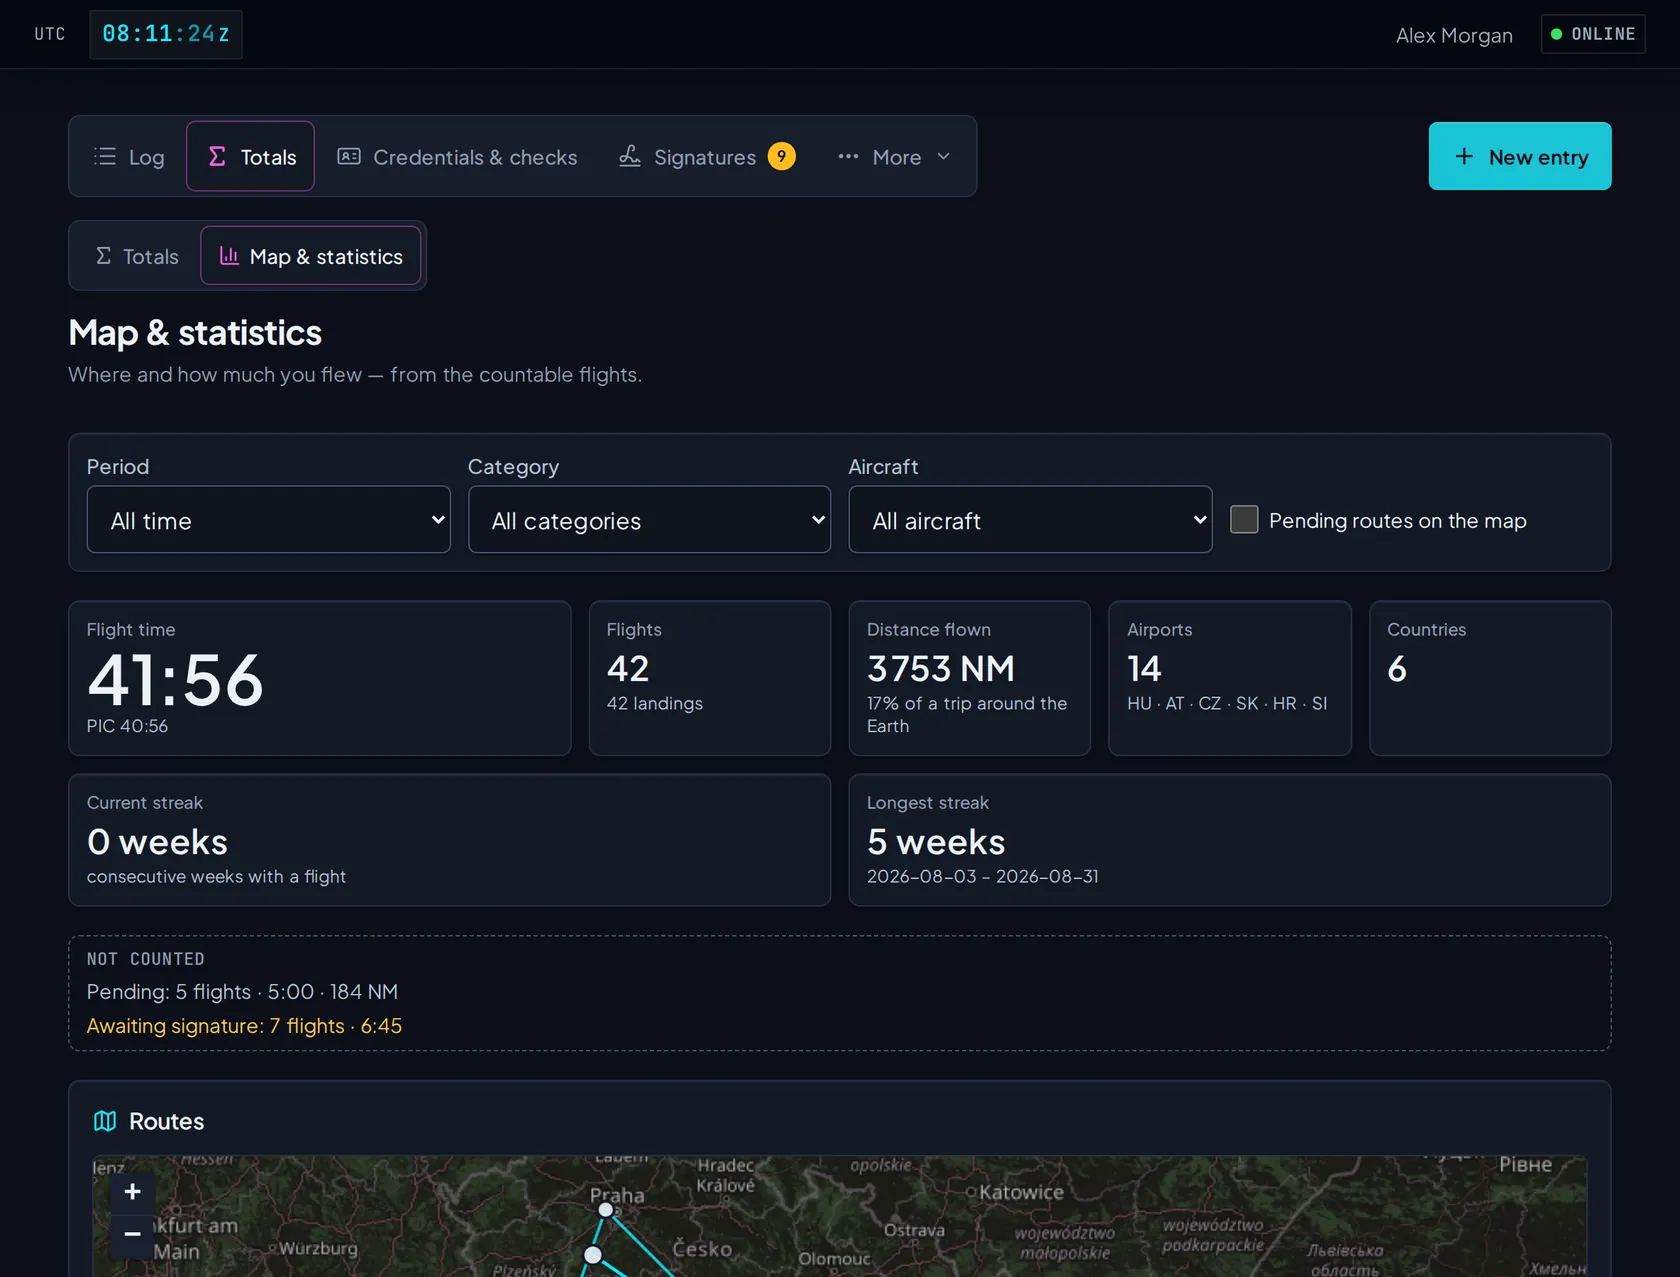Click the UTC clock display

click(x=166, y=34)
